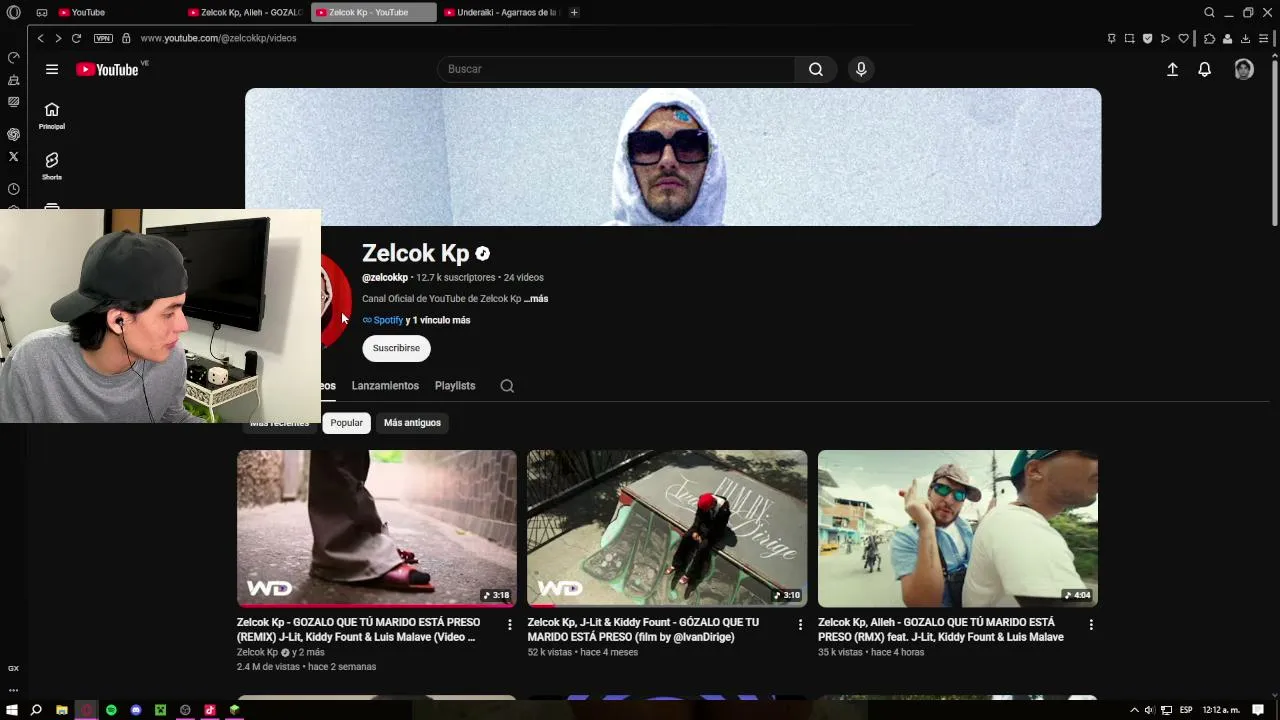
Task: Open options menu for 2.4 M views video
Action: pyautogui.click(x=509, y=625)
